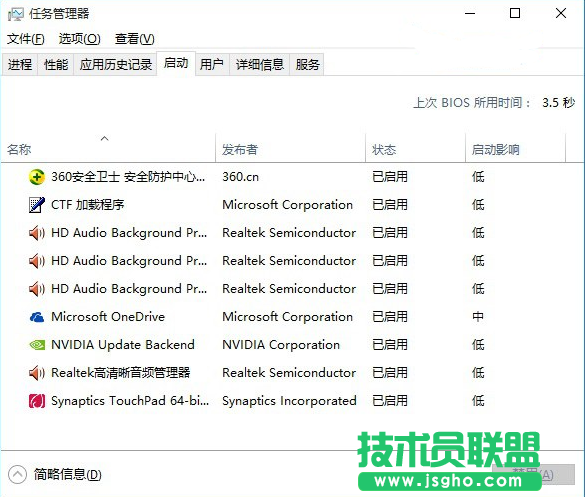Click the 上次 BIOS 所用时间 3.5 秒 value
This screenshot has height=497, width=585.
559,103
